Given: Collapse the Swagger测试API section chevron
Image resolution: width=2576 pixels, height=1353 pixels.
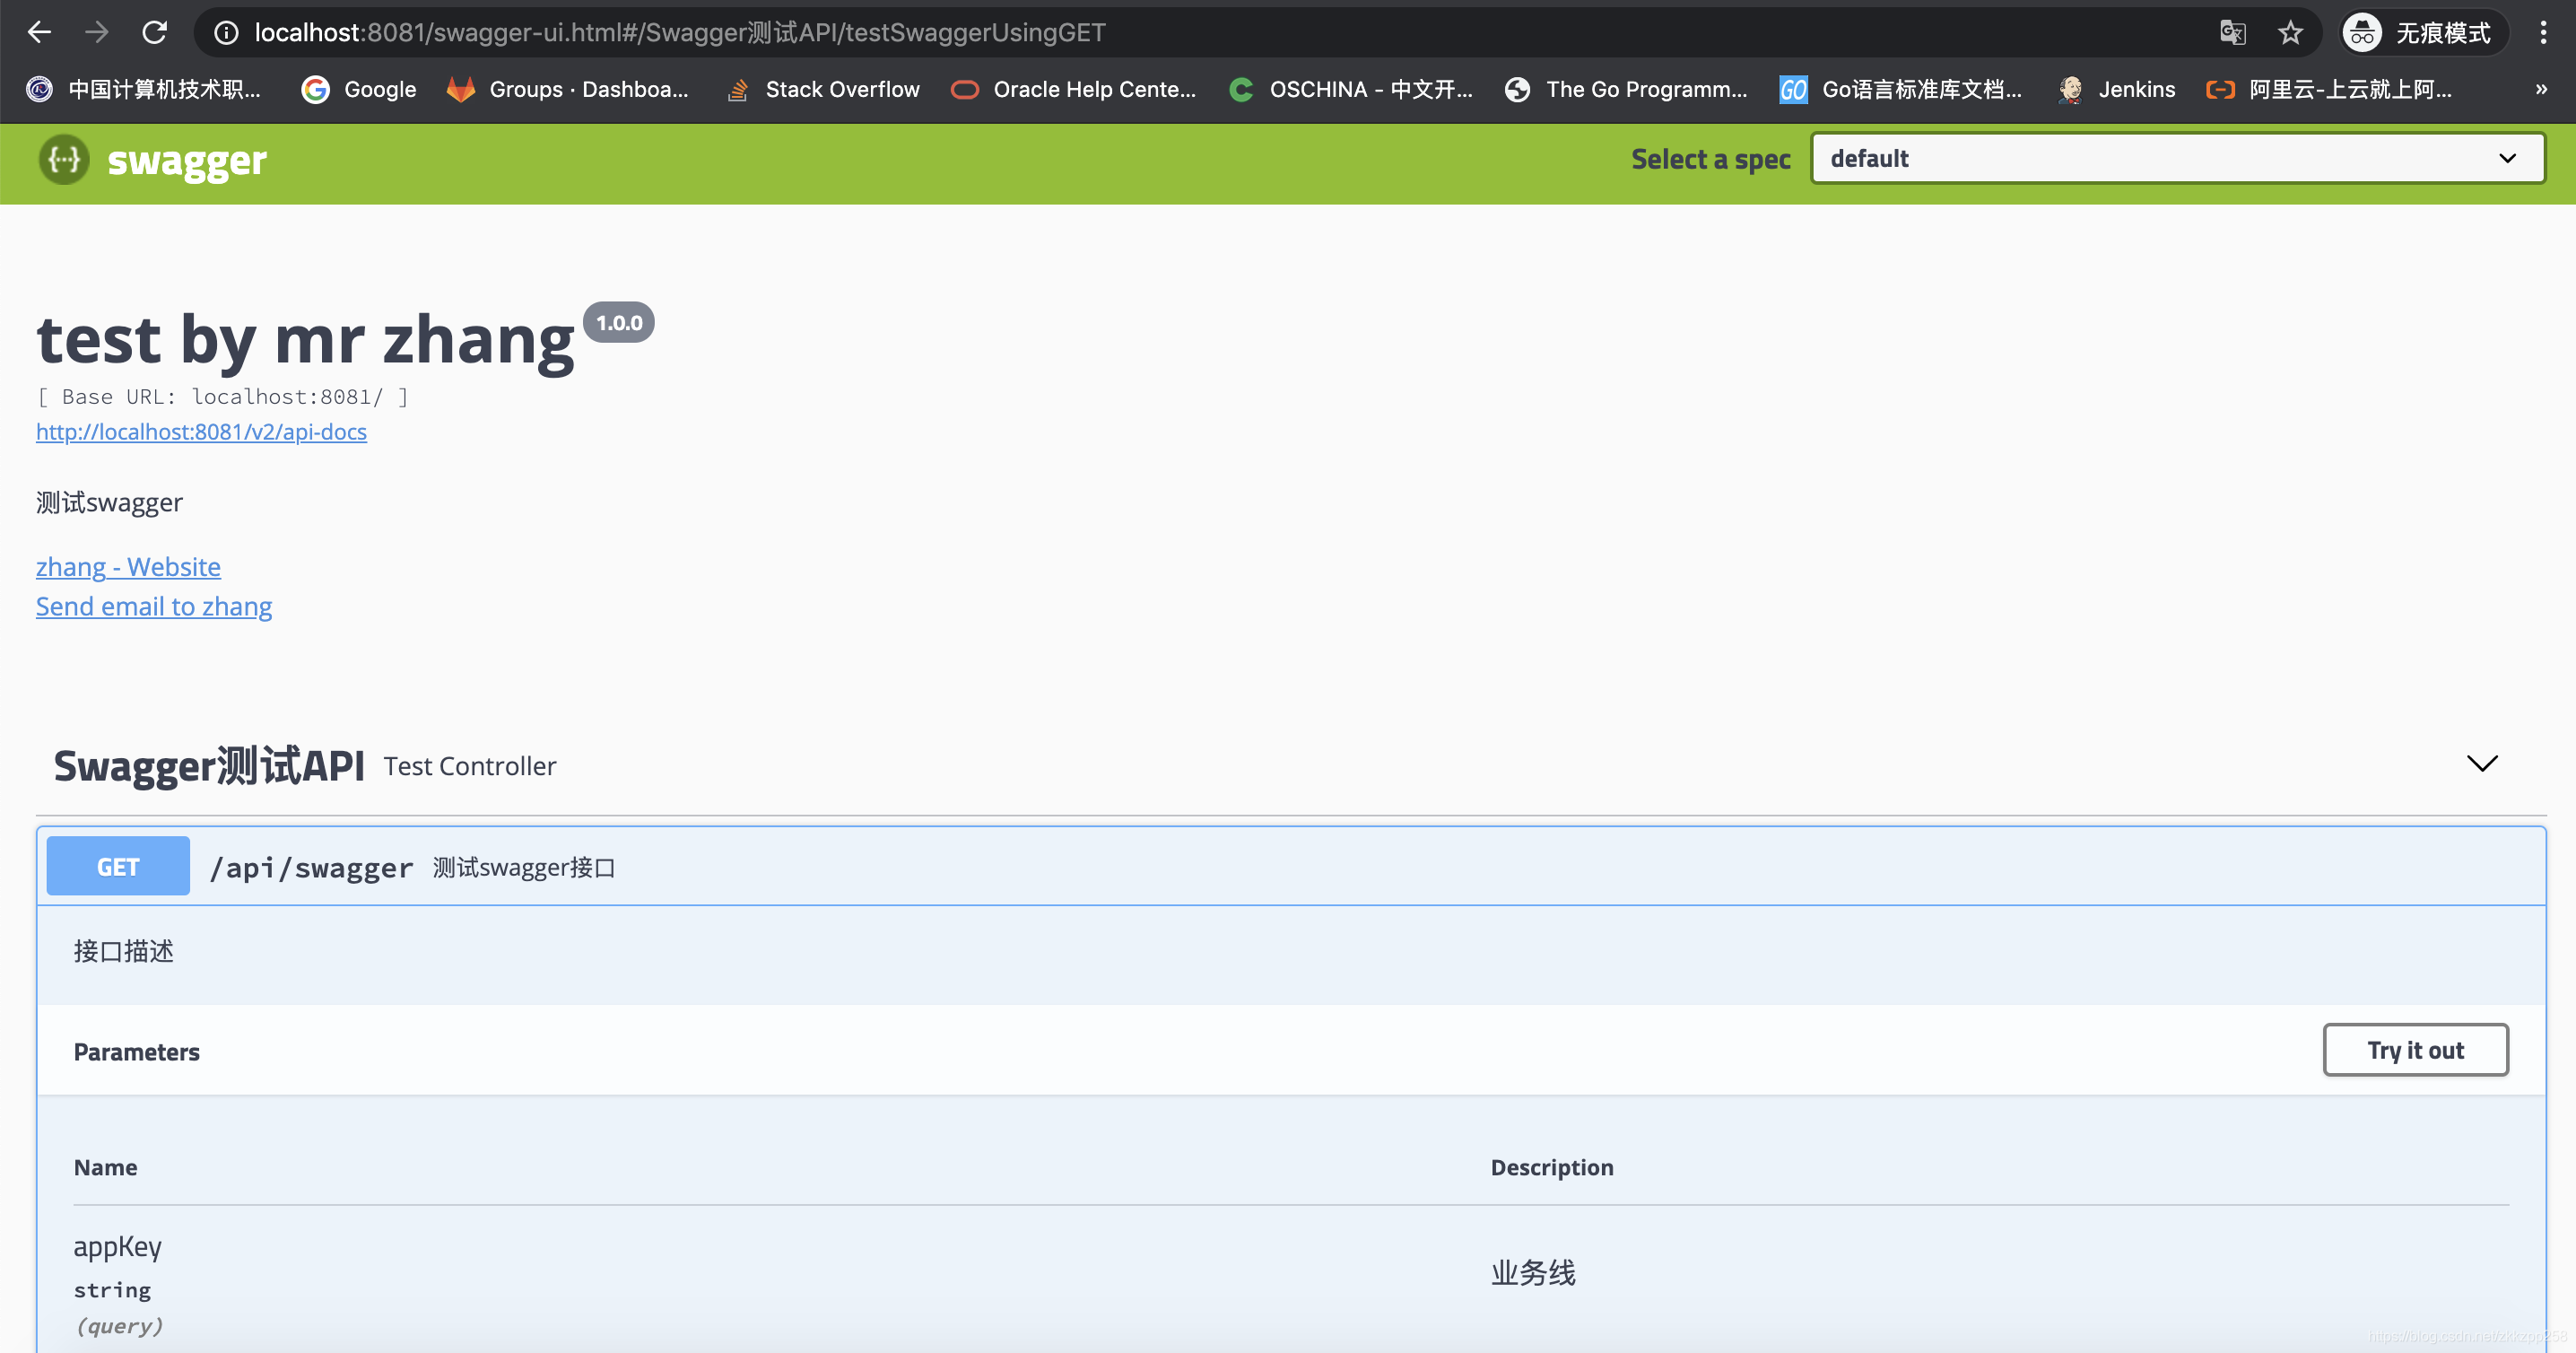Looking at the screenshot, I should point(2481,764).
